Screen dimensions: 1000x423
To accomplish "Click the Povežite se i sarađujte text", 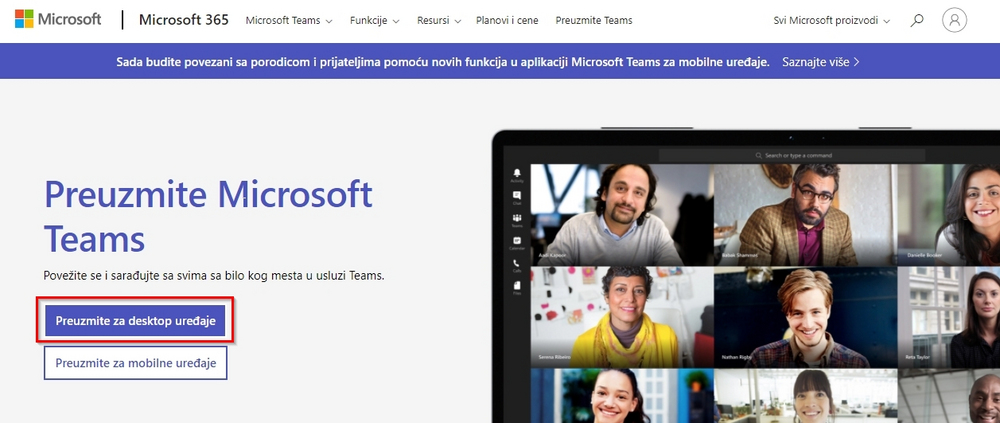I will pos(214,276).
